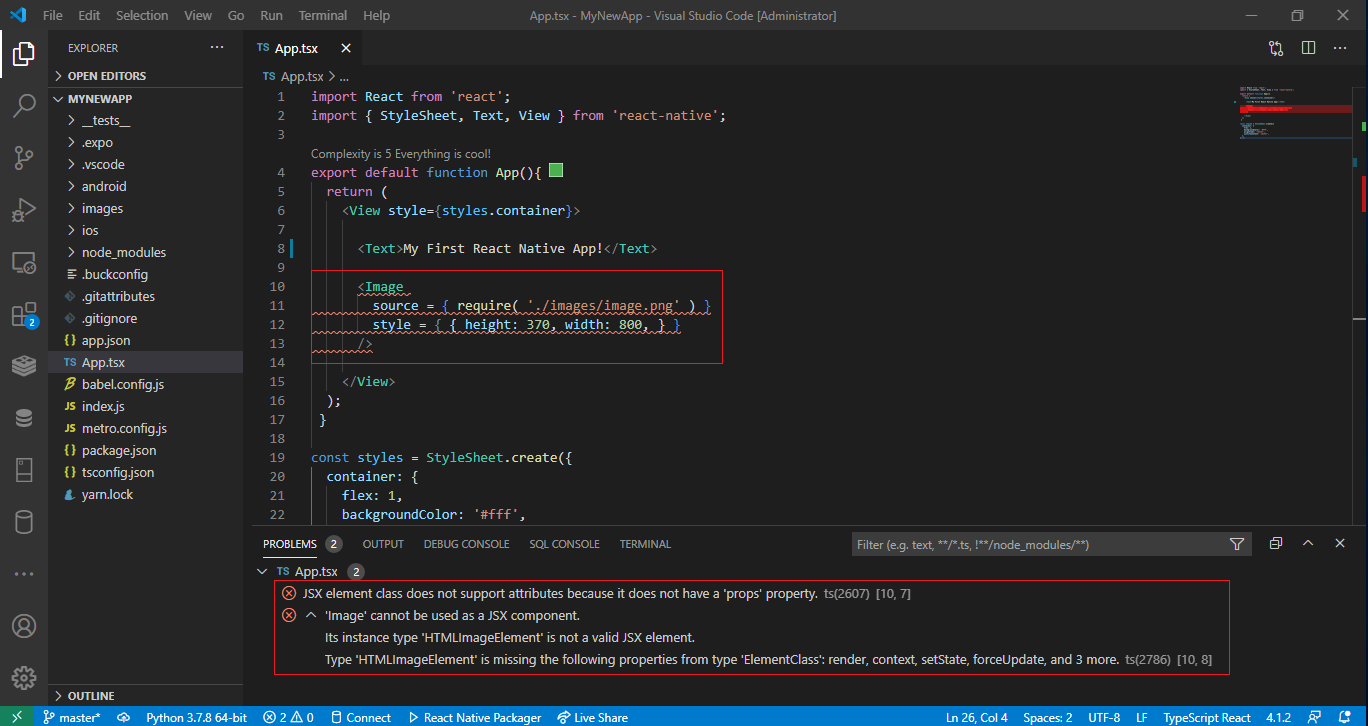This screenshot has width=1368, height=726.
Task: Click the Live Share status bar button
Action: [593, 717]
